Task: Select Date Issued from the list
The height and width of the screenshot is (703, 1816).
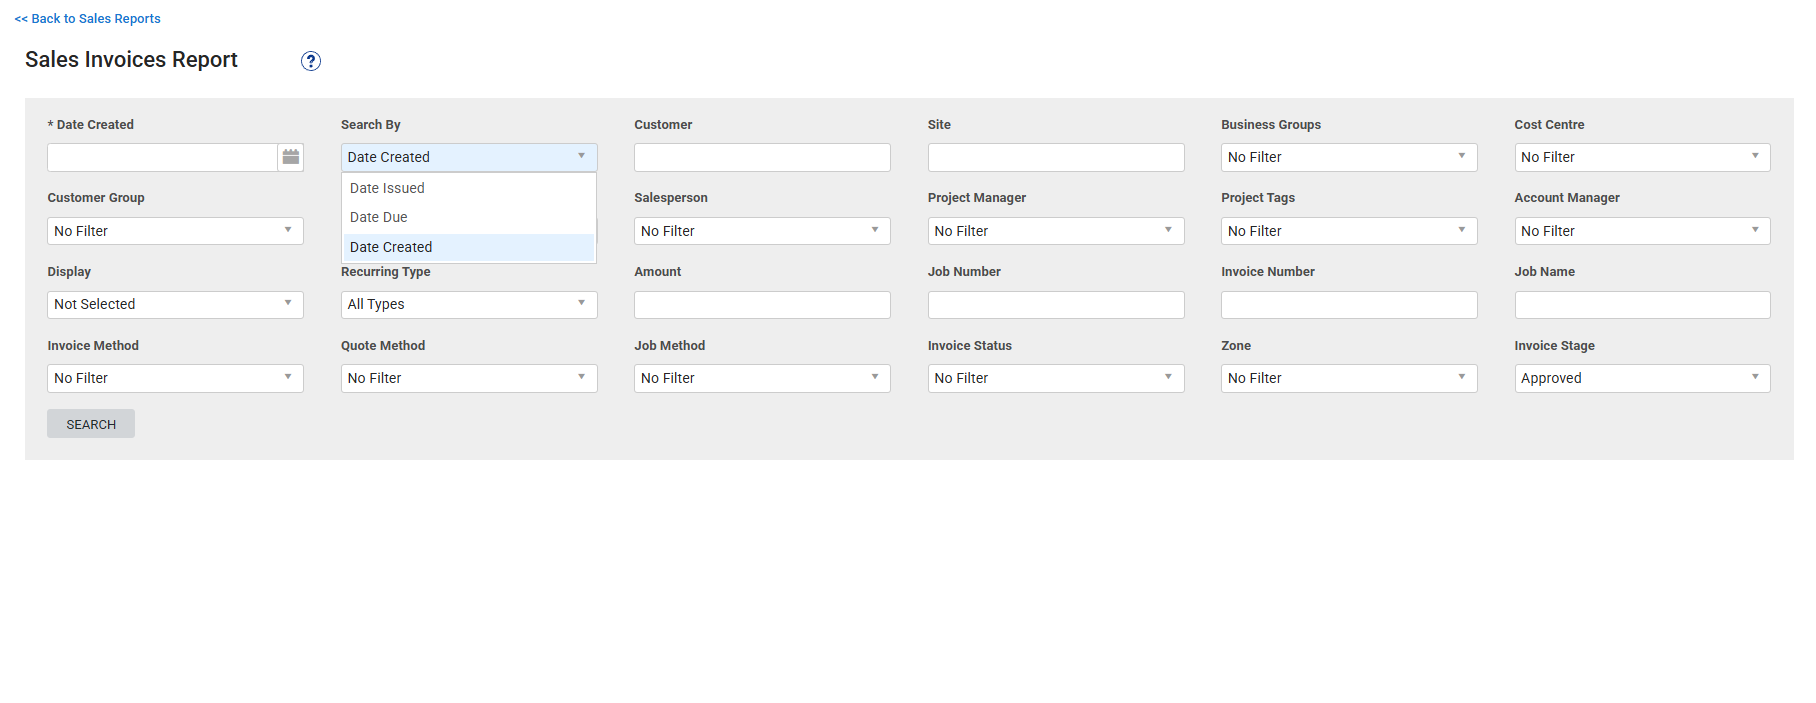Action: tap(387, 188)
